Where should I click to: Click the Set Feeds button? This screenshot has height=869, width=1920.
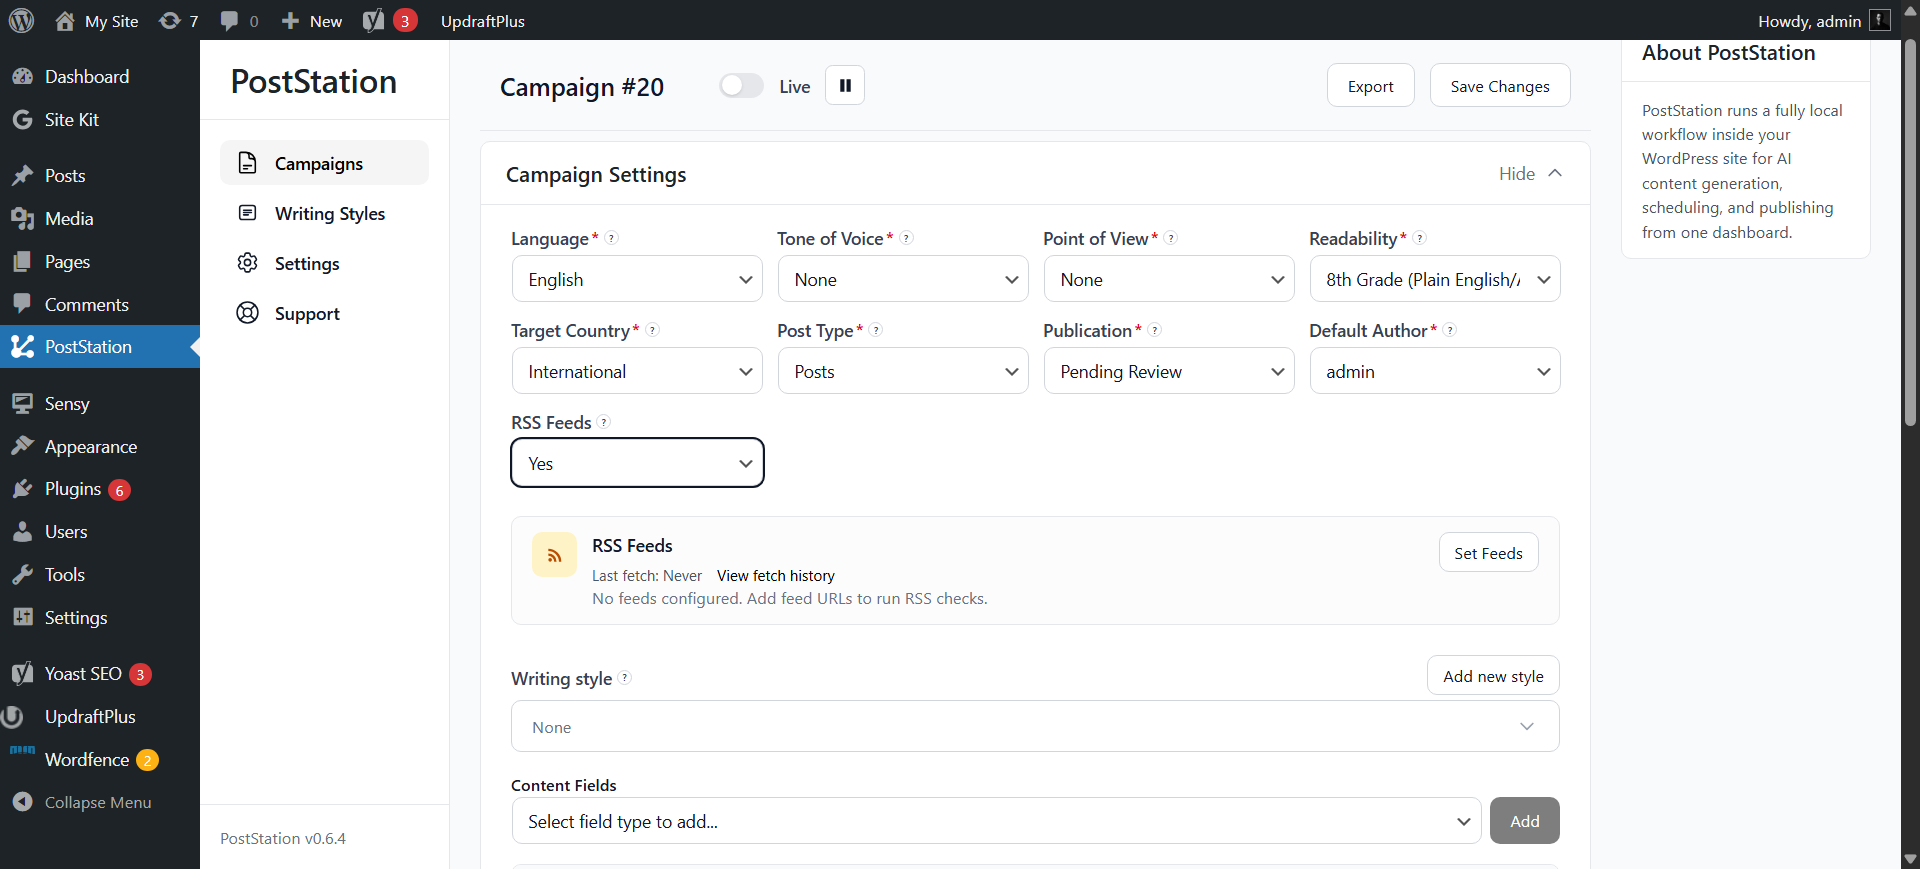pyautogui.click(x=1488, y=553)
